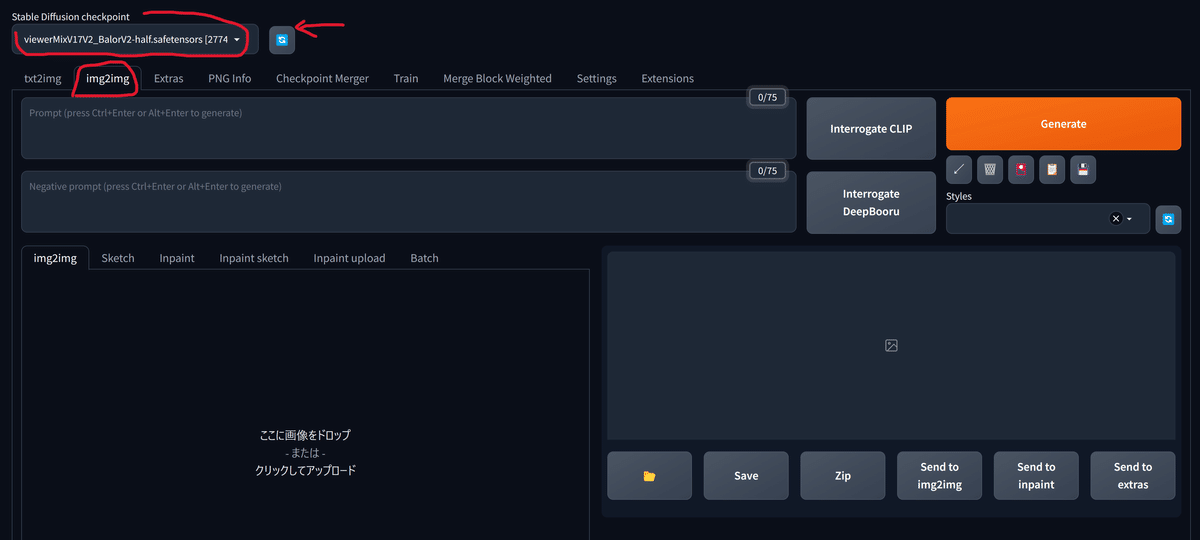1200x540 pixels.
Task: Refresh the Styles list icon
Action: [x=1168, y=219]
